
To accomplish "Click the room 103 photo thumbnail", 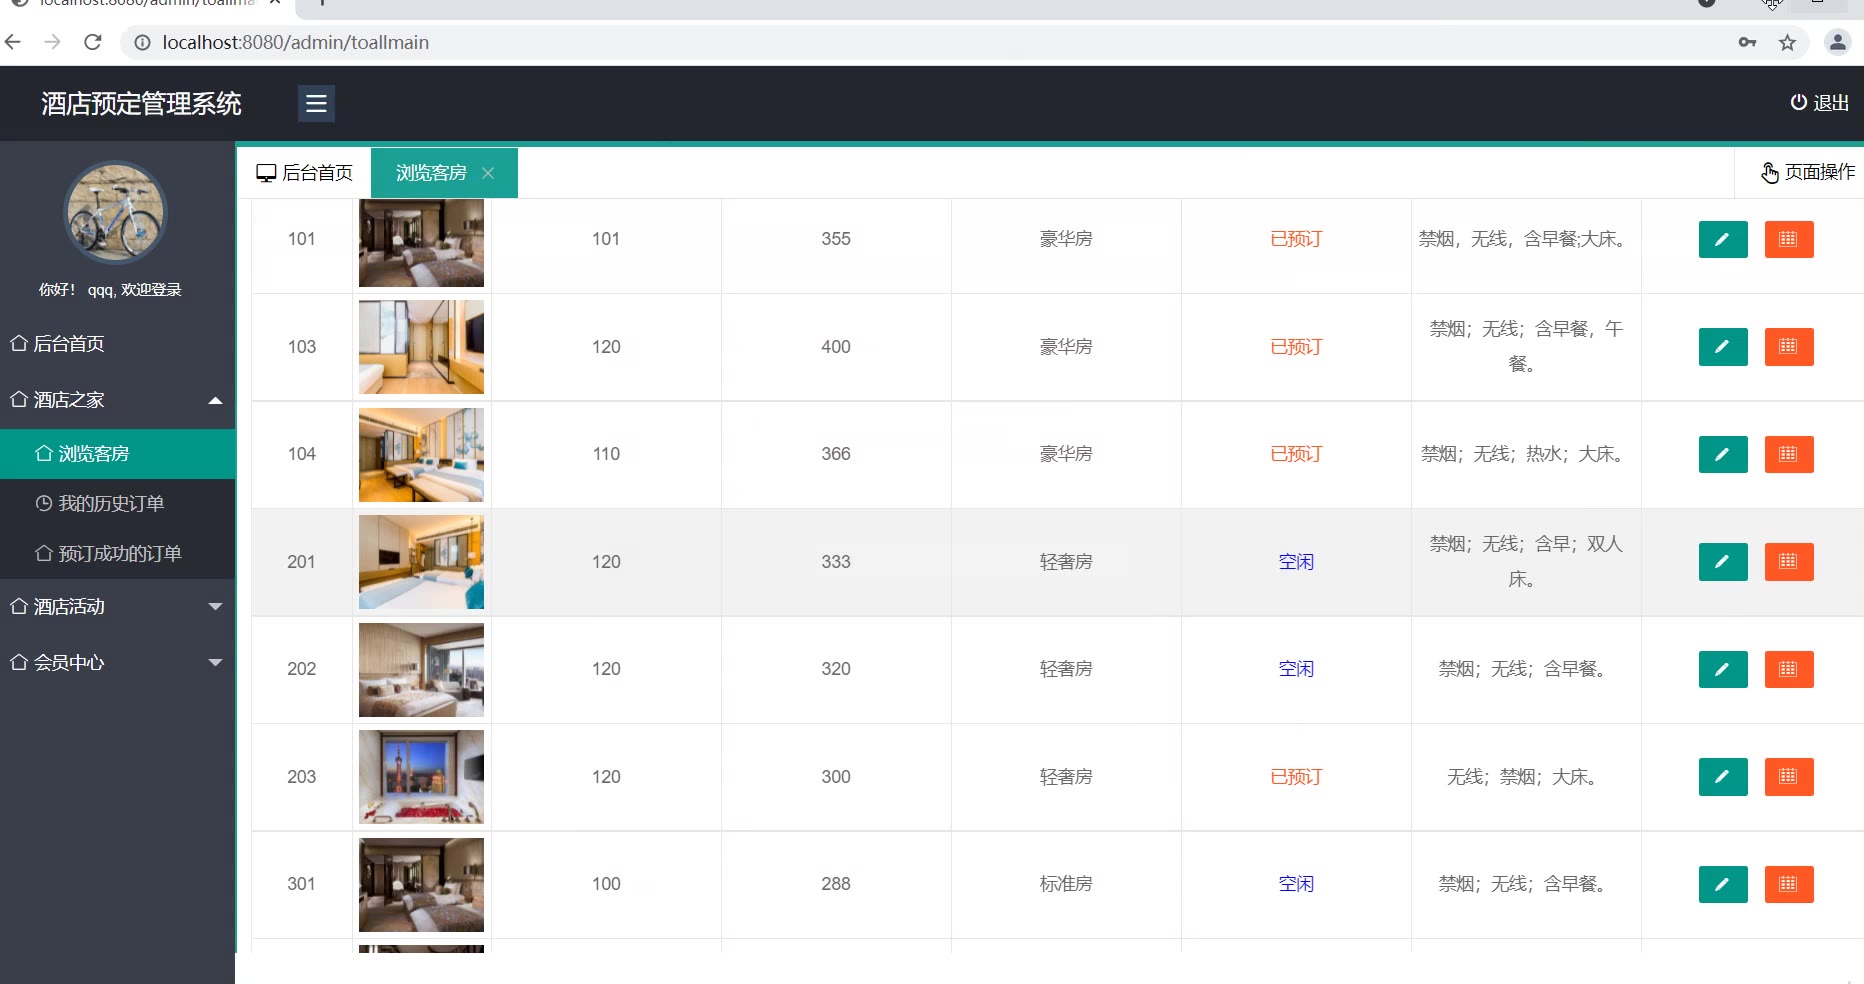I will coord(421,347).
